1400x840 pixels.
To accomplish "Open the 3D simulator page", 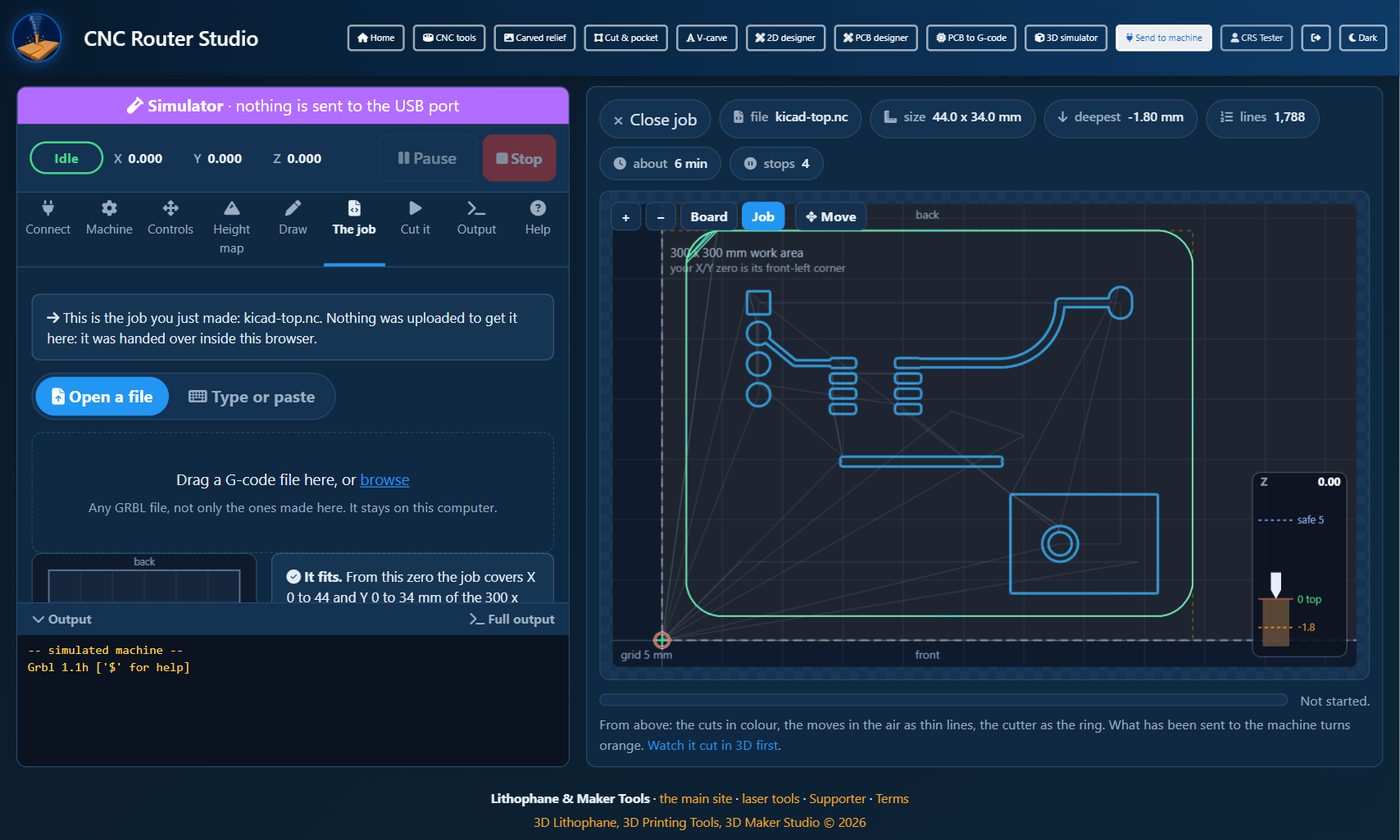I will [1066, 38].
